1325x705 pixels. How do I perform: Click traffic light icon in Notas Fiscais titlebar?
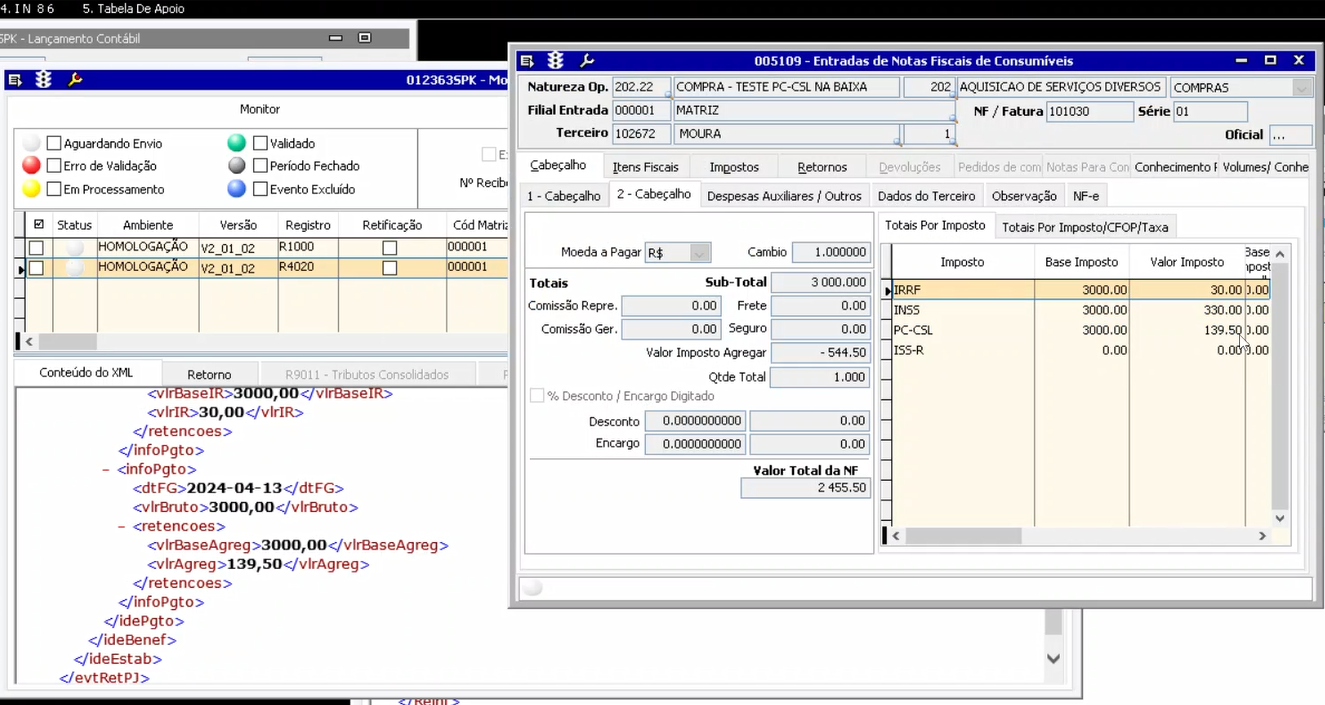pos(556,61)
